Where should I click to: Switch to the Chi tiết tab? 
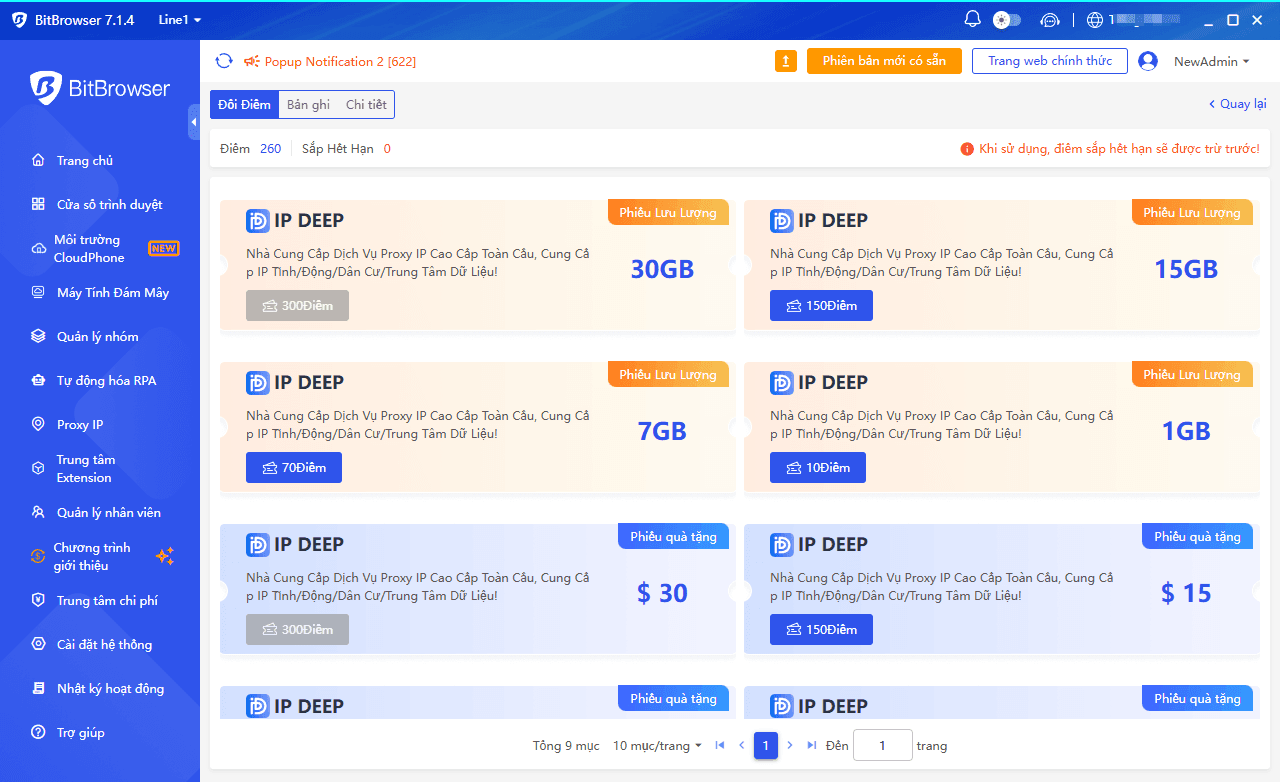pyautogui.click(x=366, y=105)
